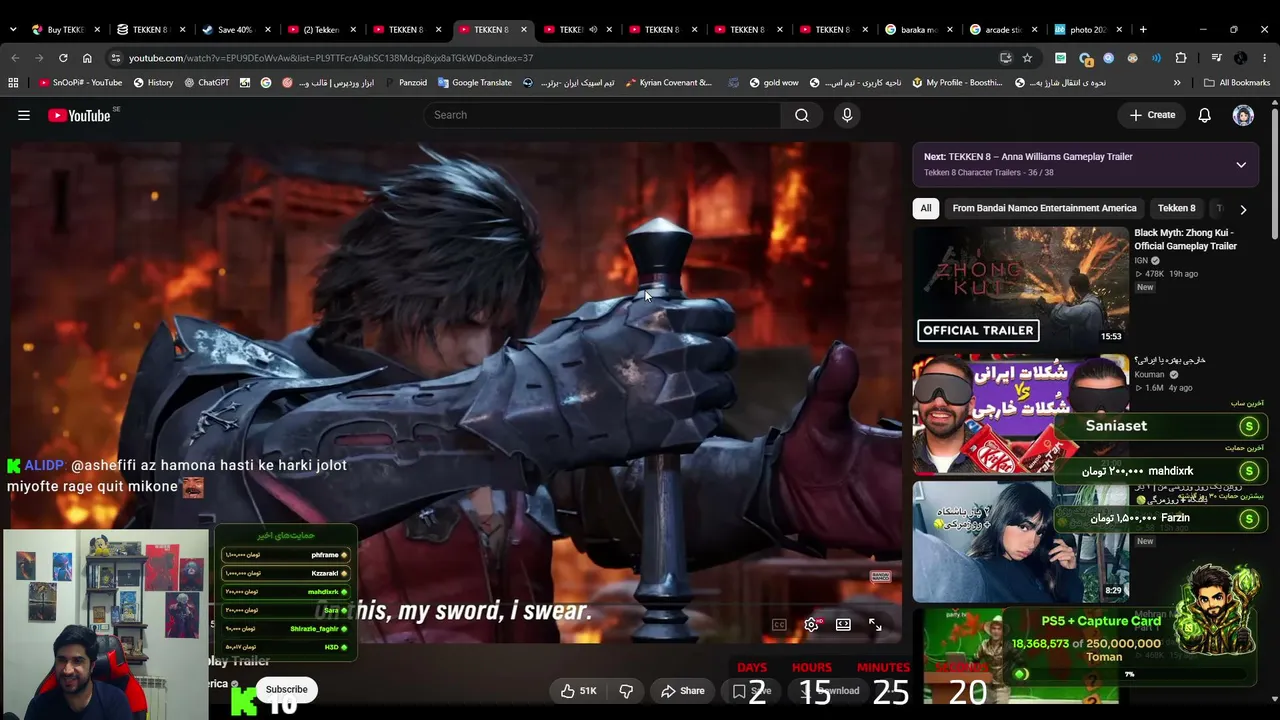Switch the player to theater mode

tap(843, 625)
